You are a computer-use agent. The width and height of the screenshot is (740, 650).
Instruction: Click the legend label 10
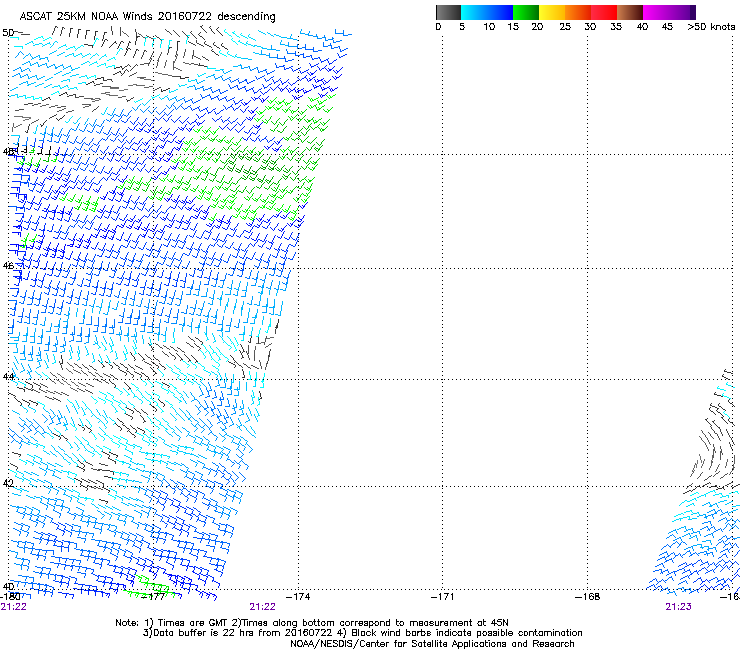(489, 27)
